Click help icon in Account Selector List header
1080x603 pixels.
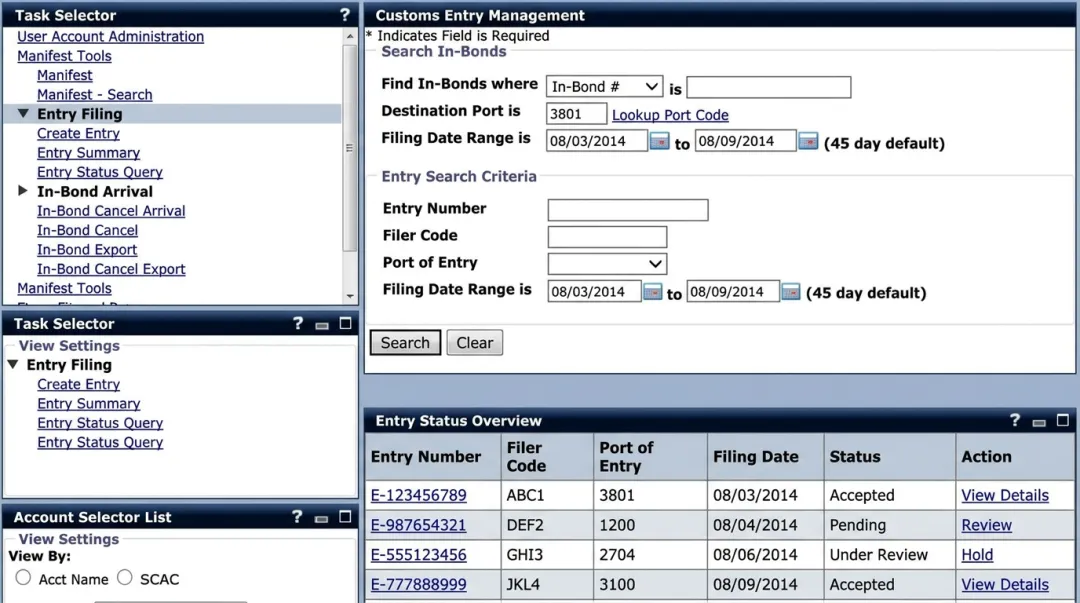click(297, 517)
